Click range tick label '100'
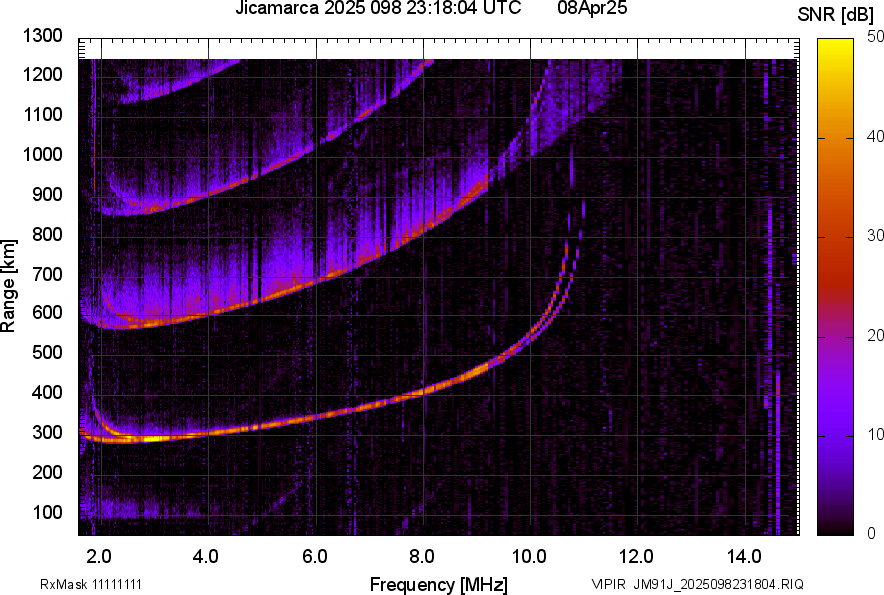884x595 pixels. [47, 512]
